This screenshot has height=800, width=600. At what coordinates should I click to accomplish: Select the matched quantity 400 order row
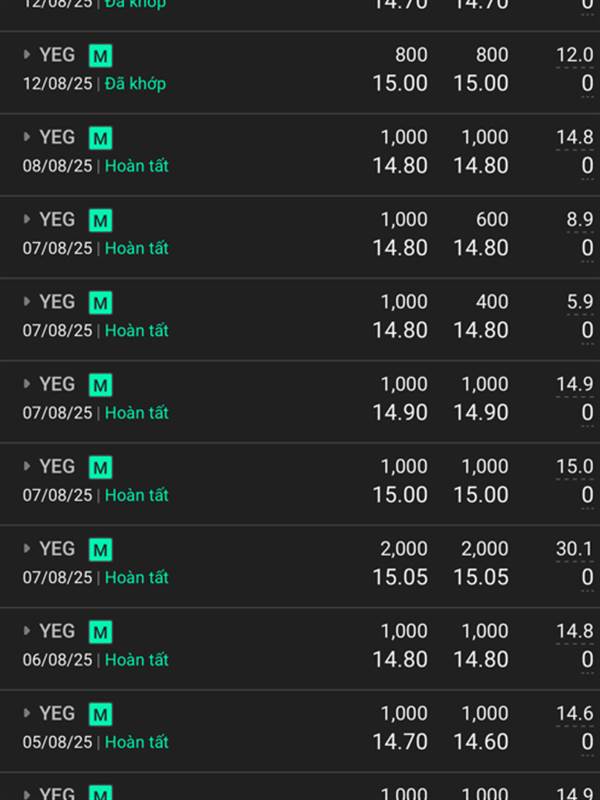300,319
